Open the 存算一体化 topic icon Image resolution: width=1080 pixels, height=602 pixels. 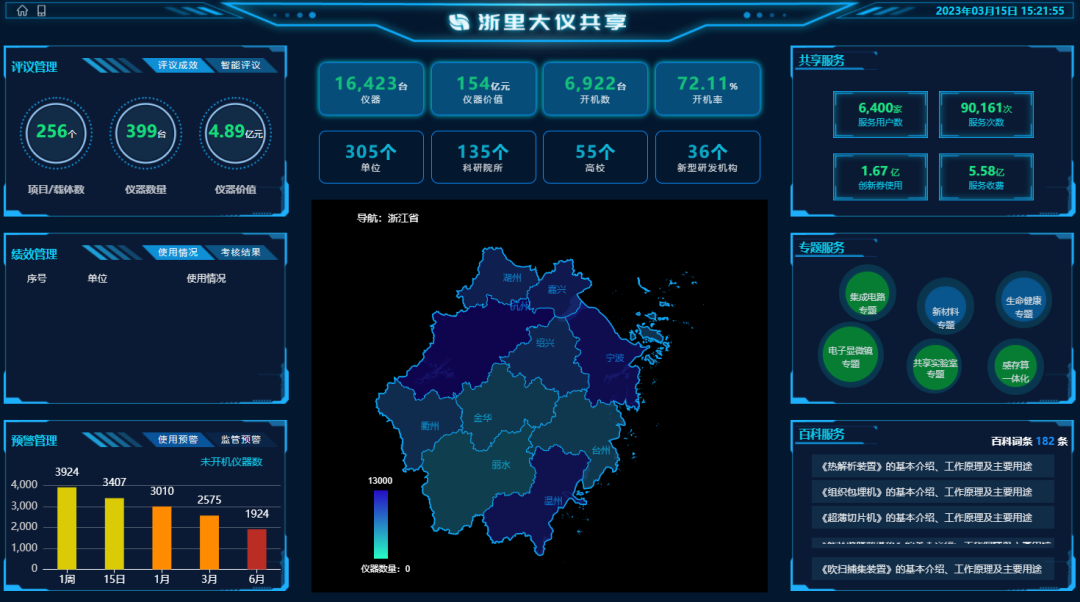coord(1015,367)
